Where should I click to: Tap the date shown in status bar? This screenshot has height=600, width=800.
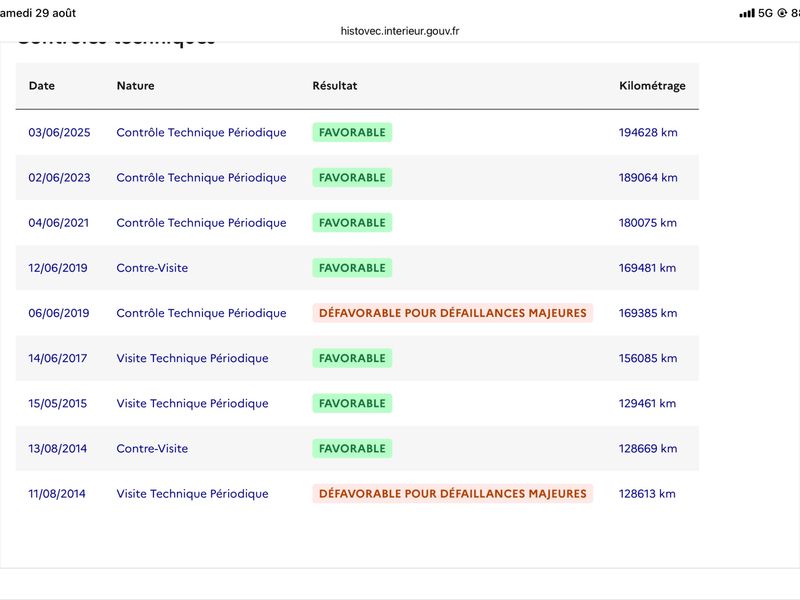(38, 13)
